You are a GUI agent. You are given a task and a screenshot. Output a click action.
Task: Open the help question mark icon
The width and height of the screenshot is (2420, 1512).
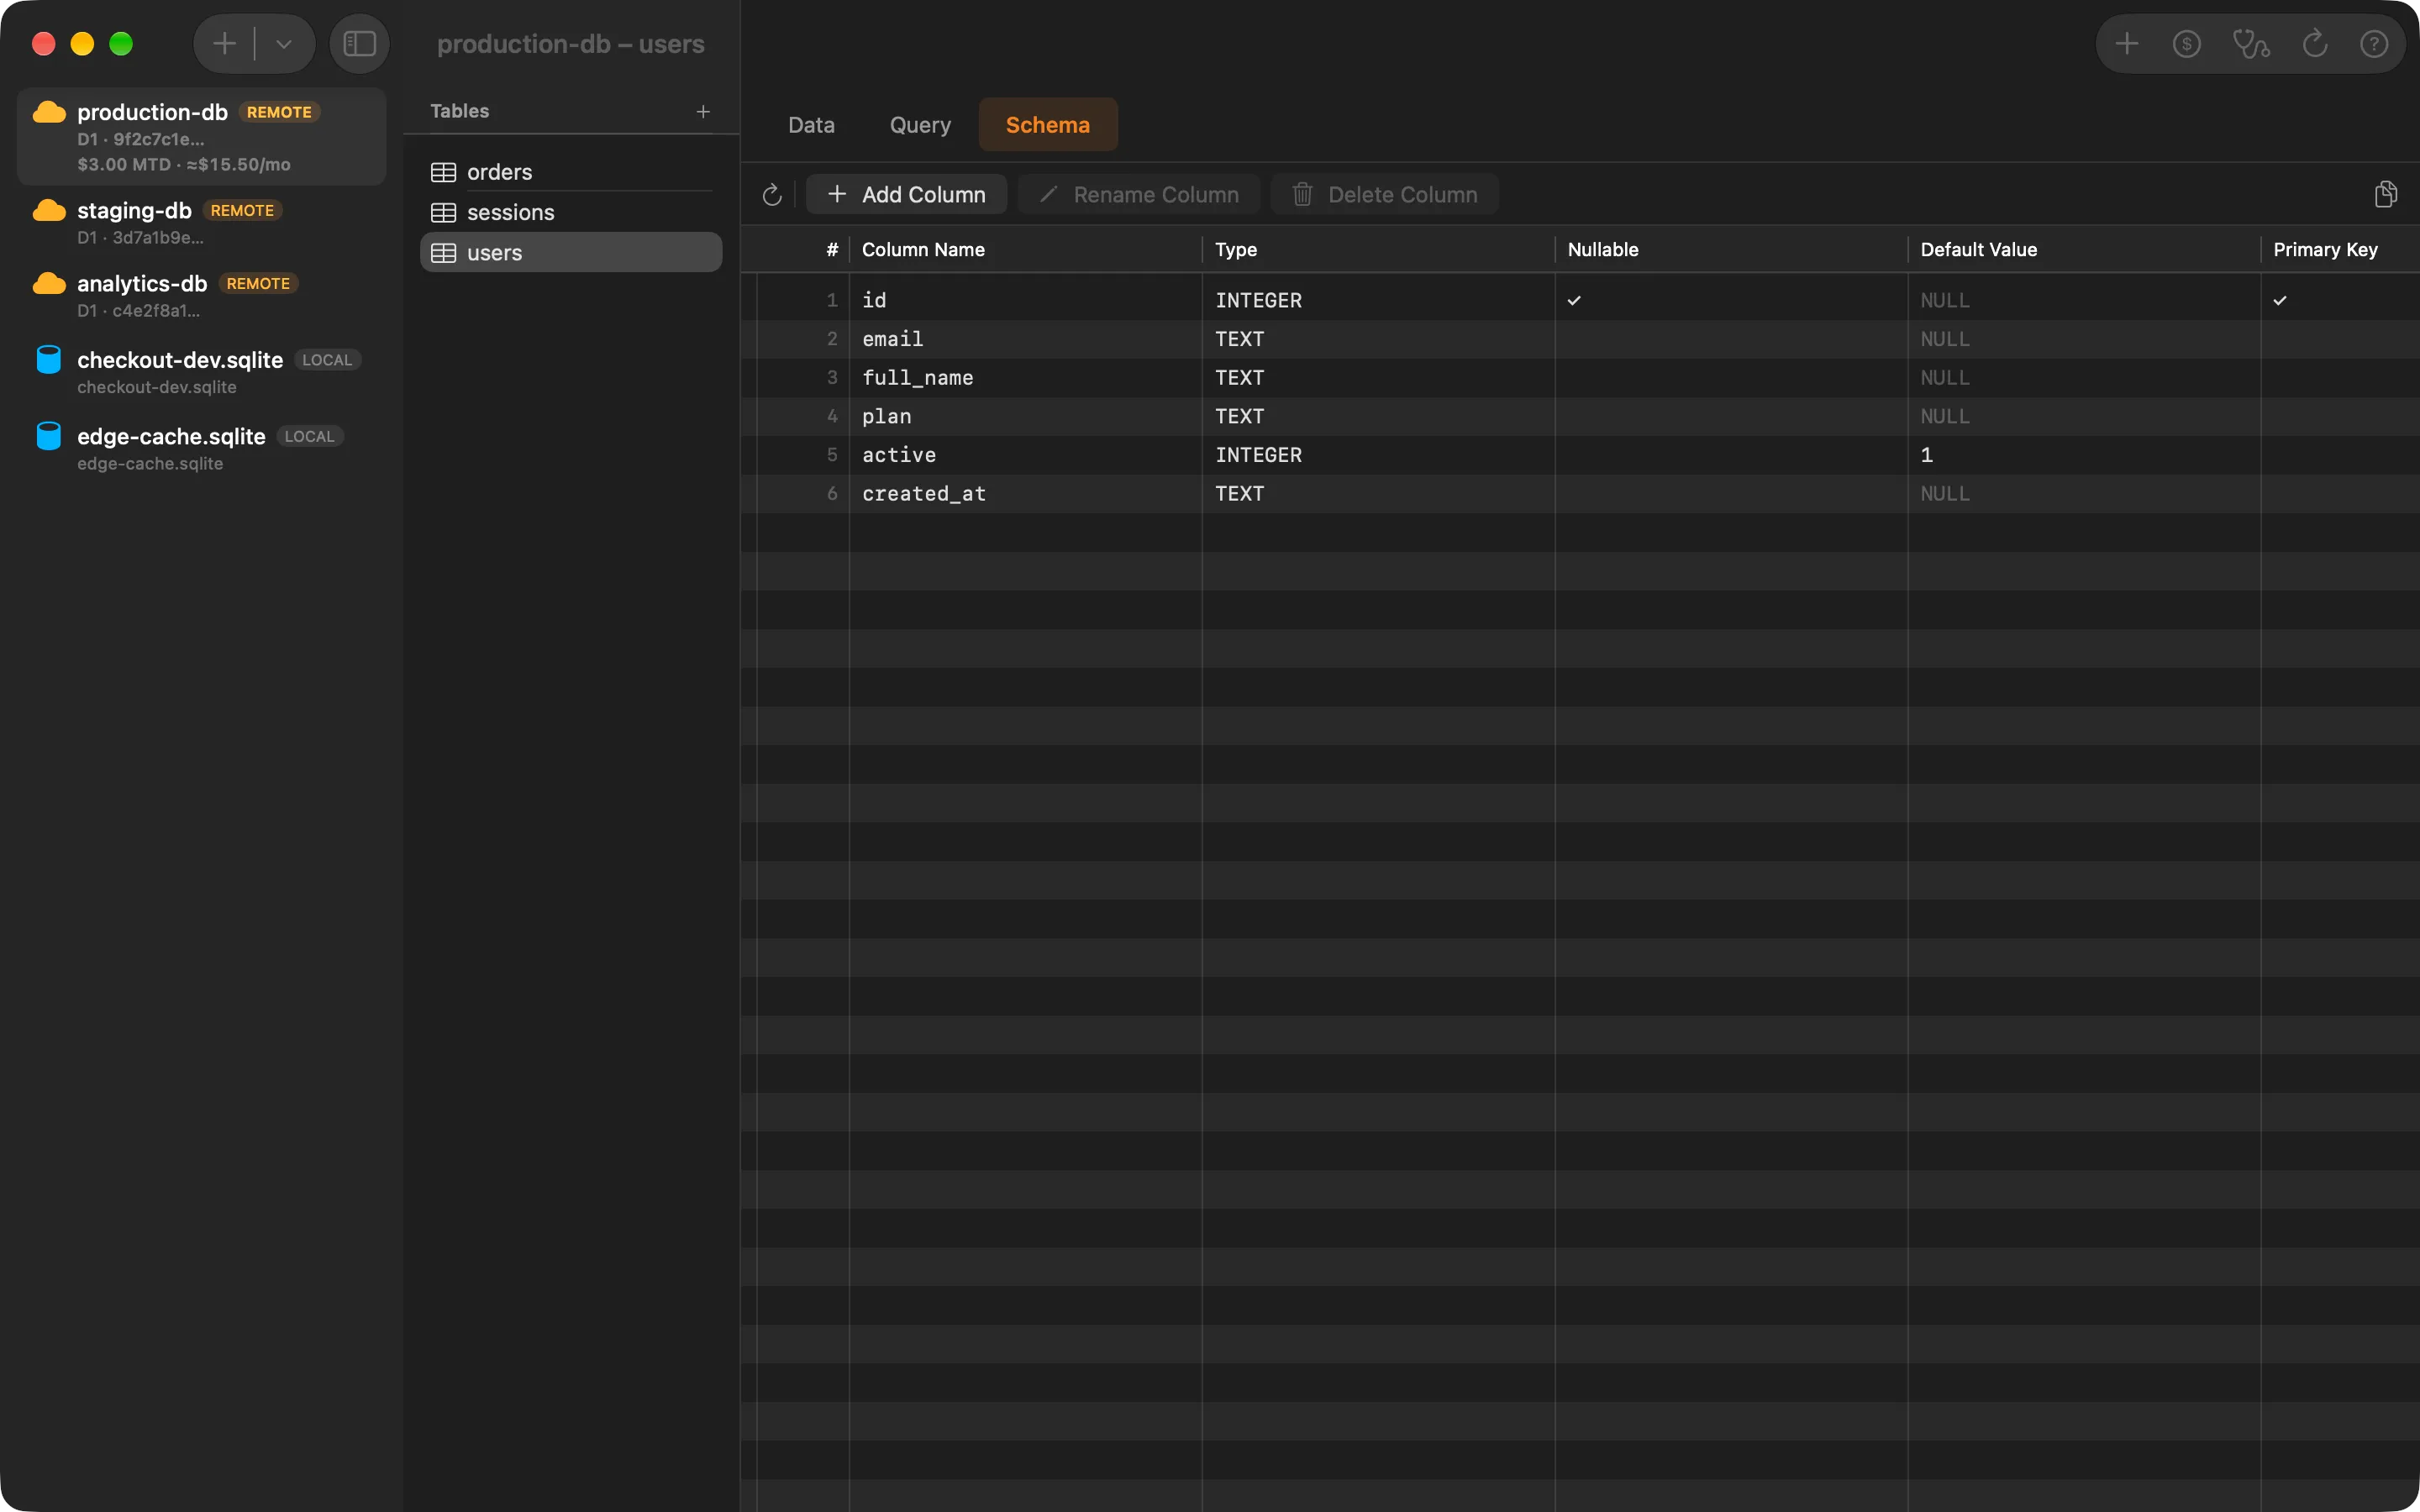click(x=2374, y=44)
